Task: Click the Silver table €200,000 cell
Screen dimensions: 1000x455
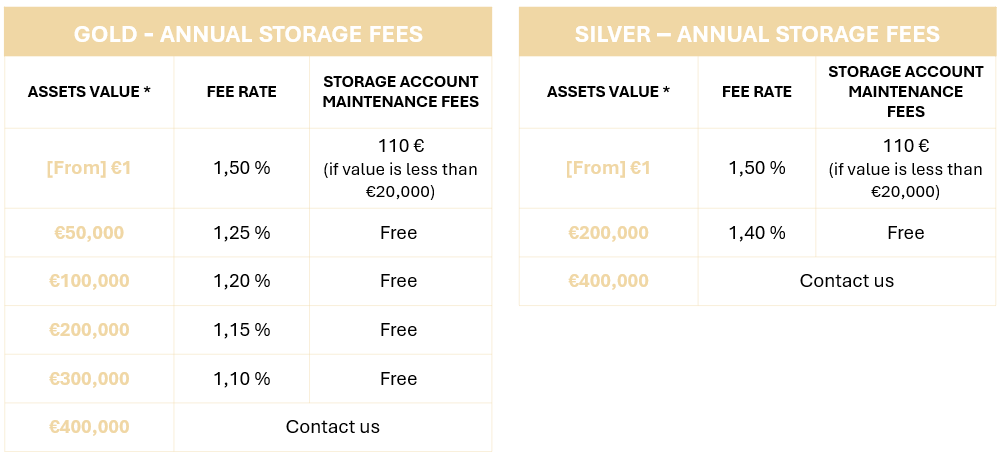Action: 608,233
